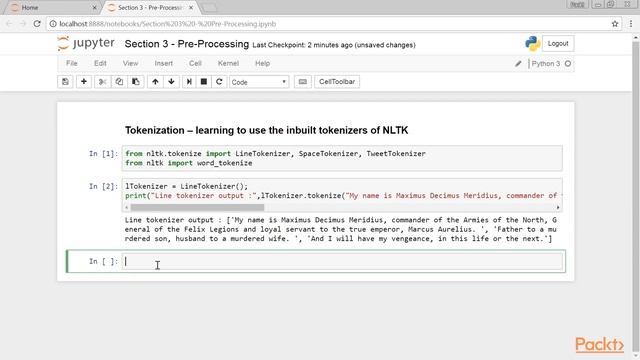Viewport: 640px width, 360px height.
Task: Move selected cell up arrow
Action: [x=155, y=82]
